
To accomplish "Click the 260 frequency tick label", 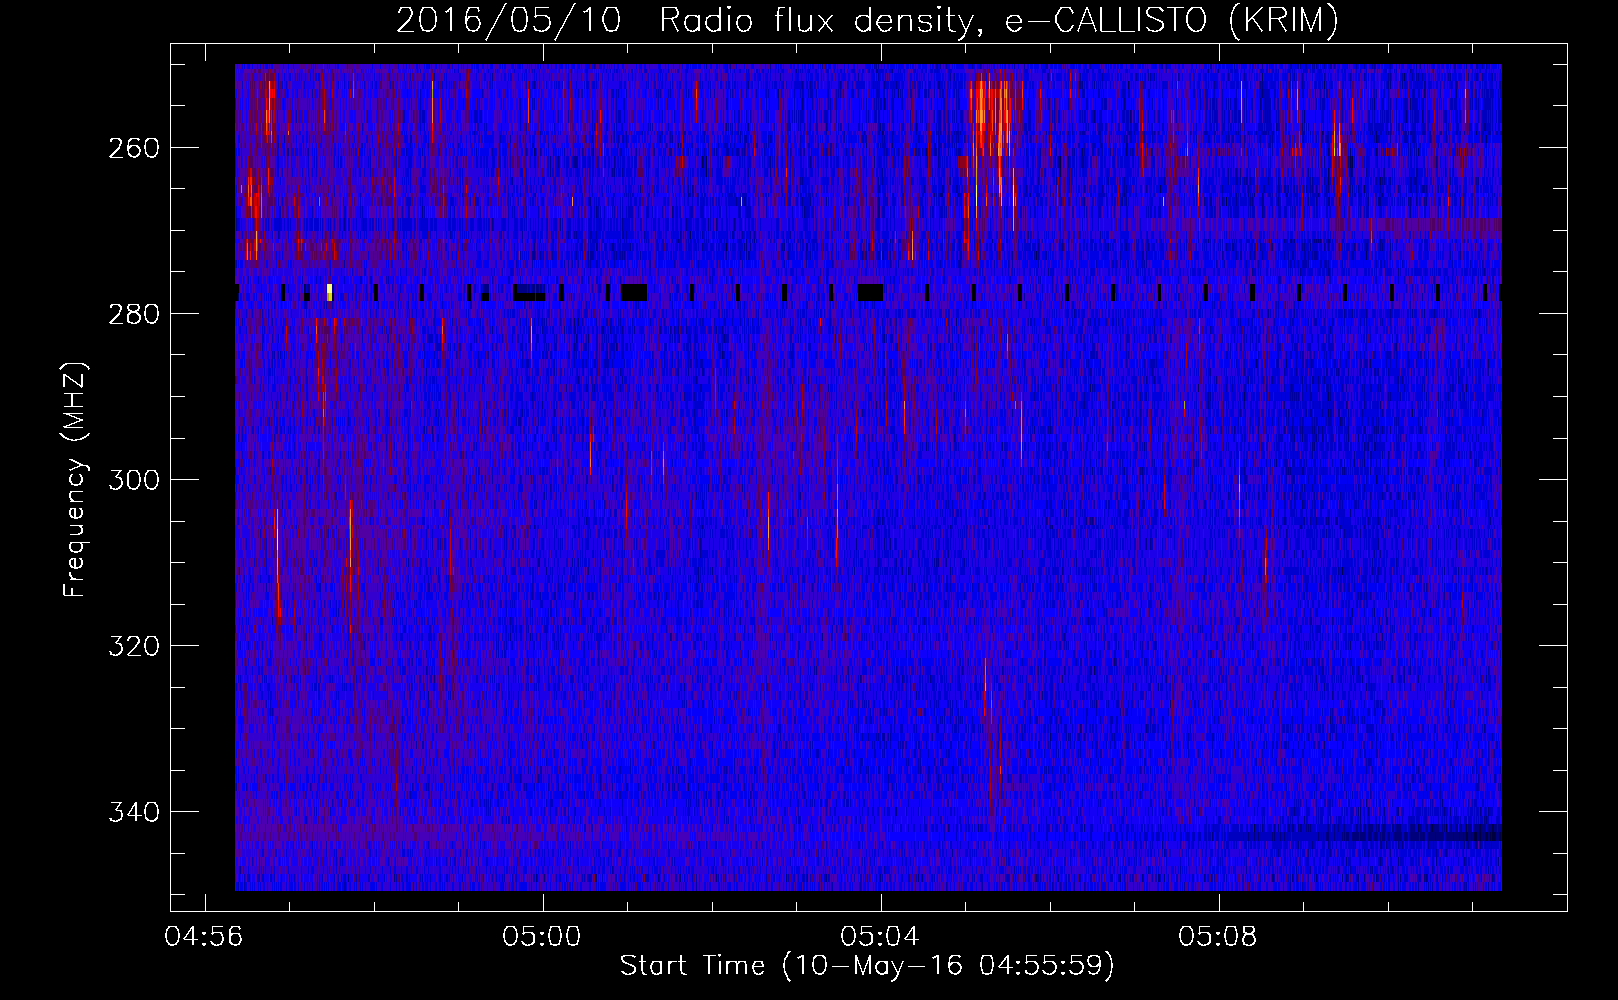I will click(134, 148).
